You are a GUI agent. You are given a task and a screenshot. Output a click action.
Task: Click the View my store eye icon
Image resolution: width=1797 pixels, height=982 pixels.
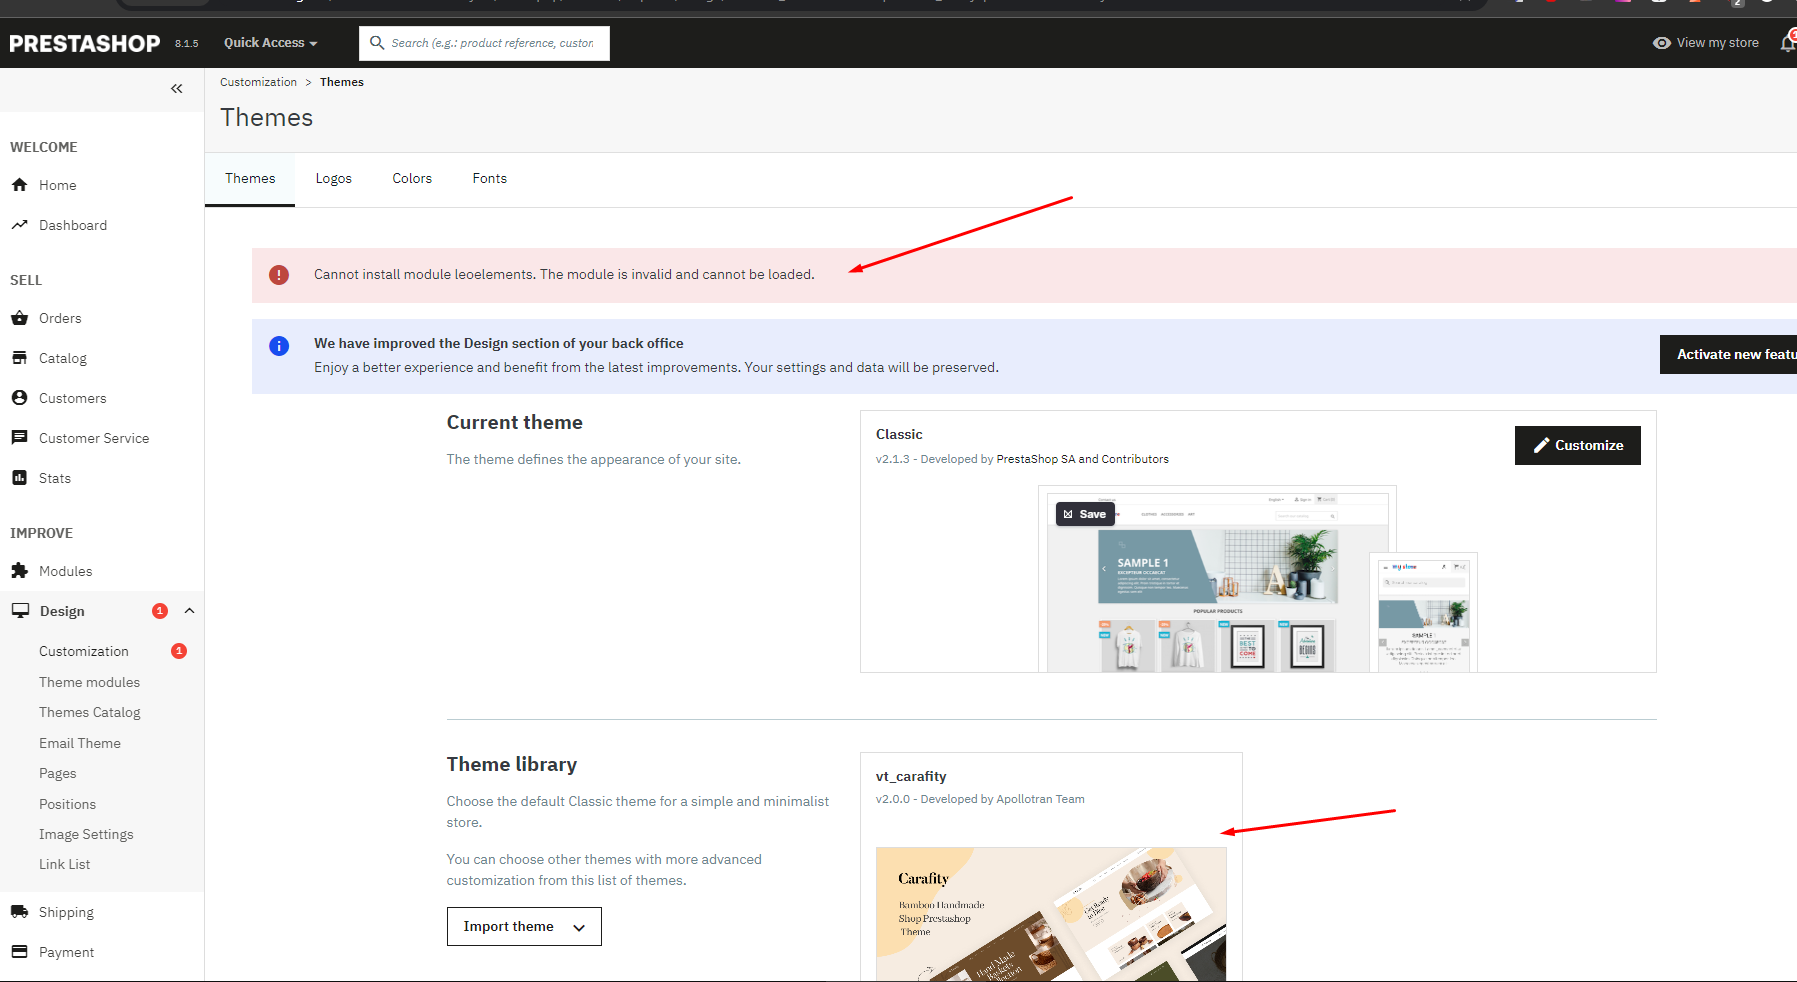[1662, 43]
